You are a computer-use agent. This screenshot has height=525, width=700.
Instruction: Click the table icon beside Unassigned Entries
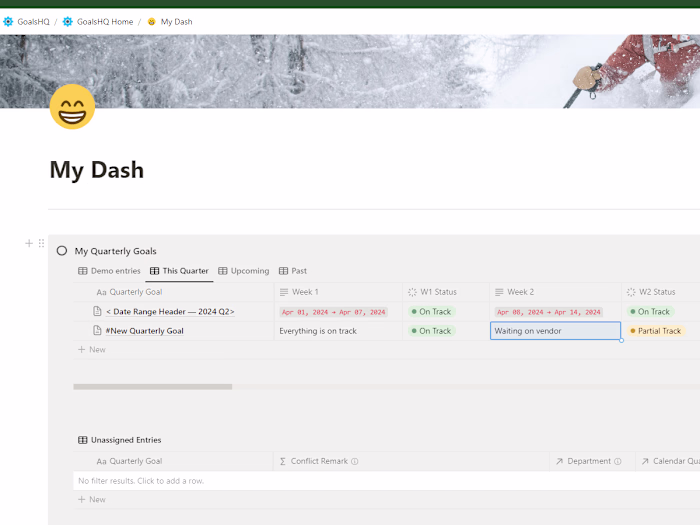click(83, 440)
